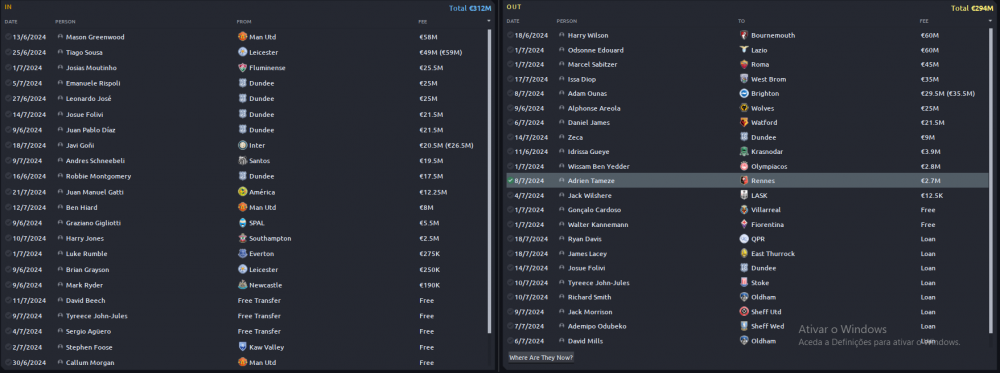Click the Fluminense club badge

242,68
